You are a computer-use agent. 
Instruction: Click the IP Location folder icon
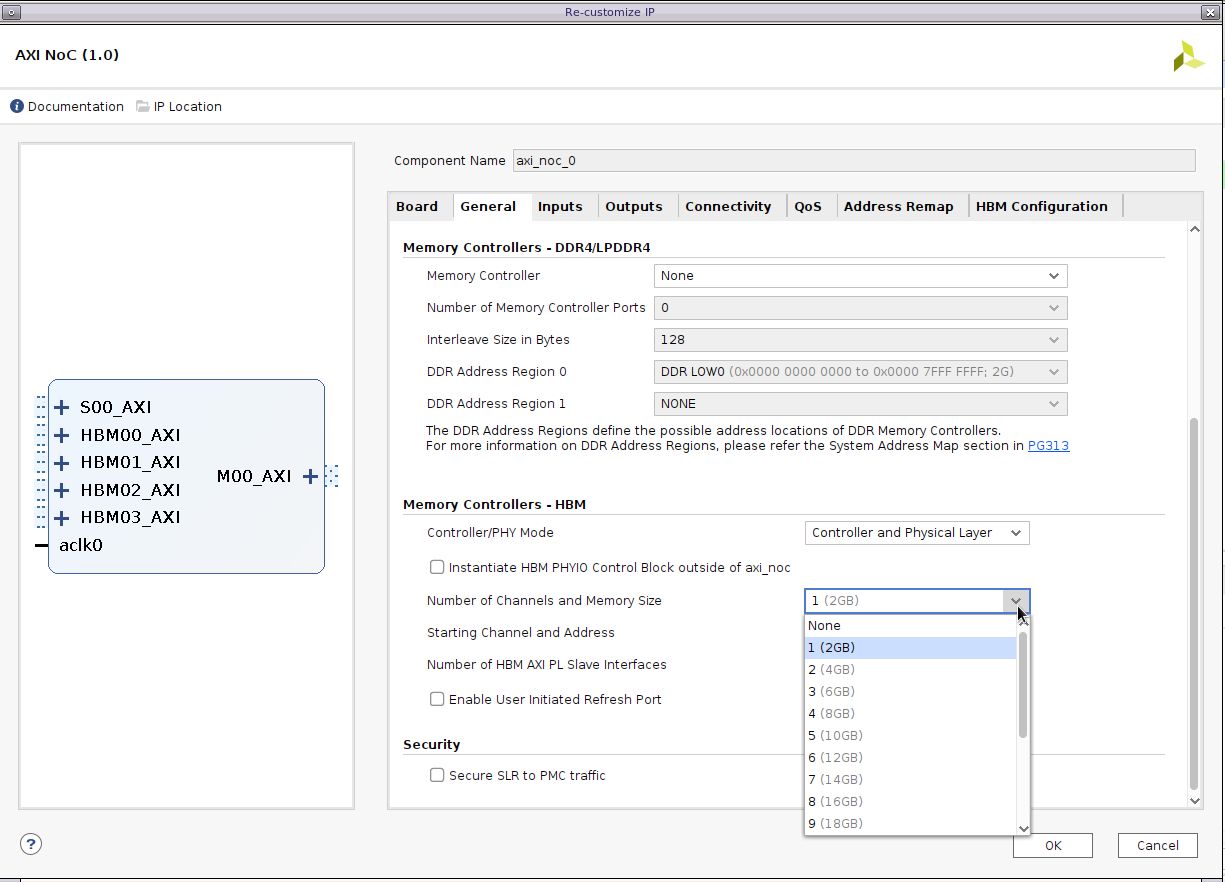pos(143,106)
